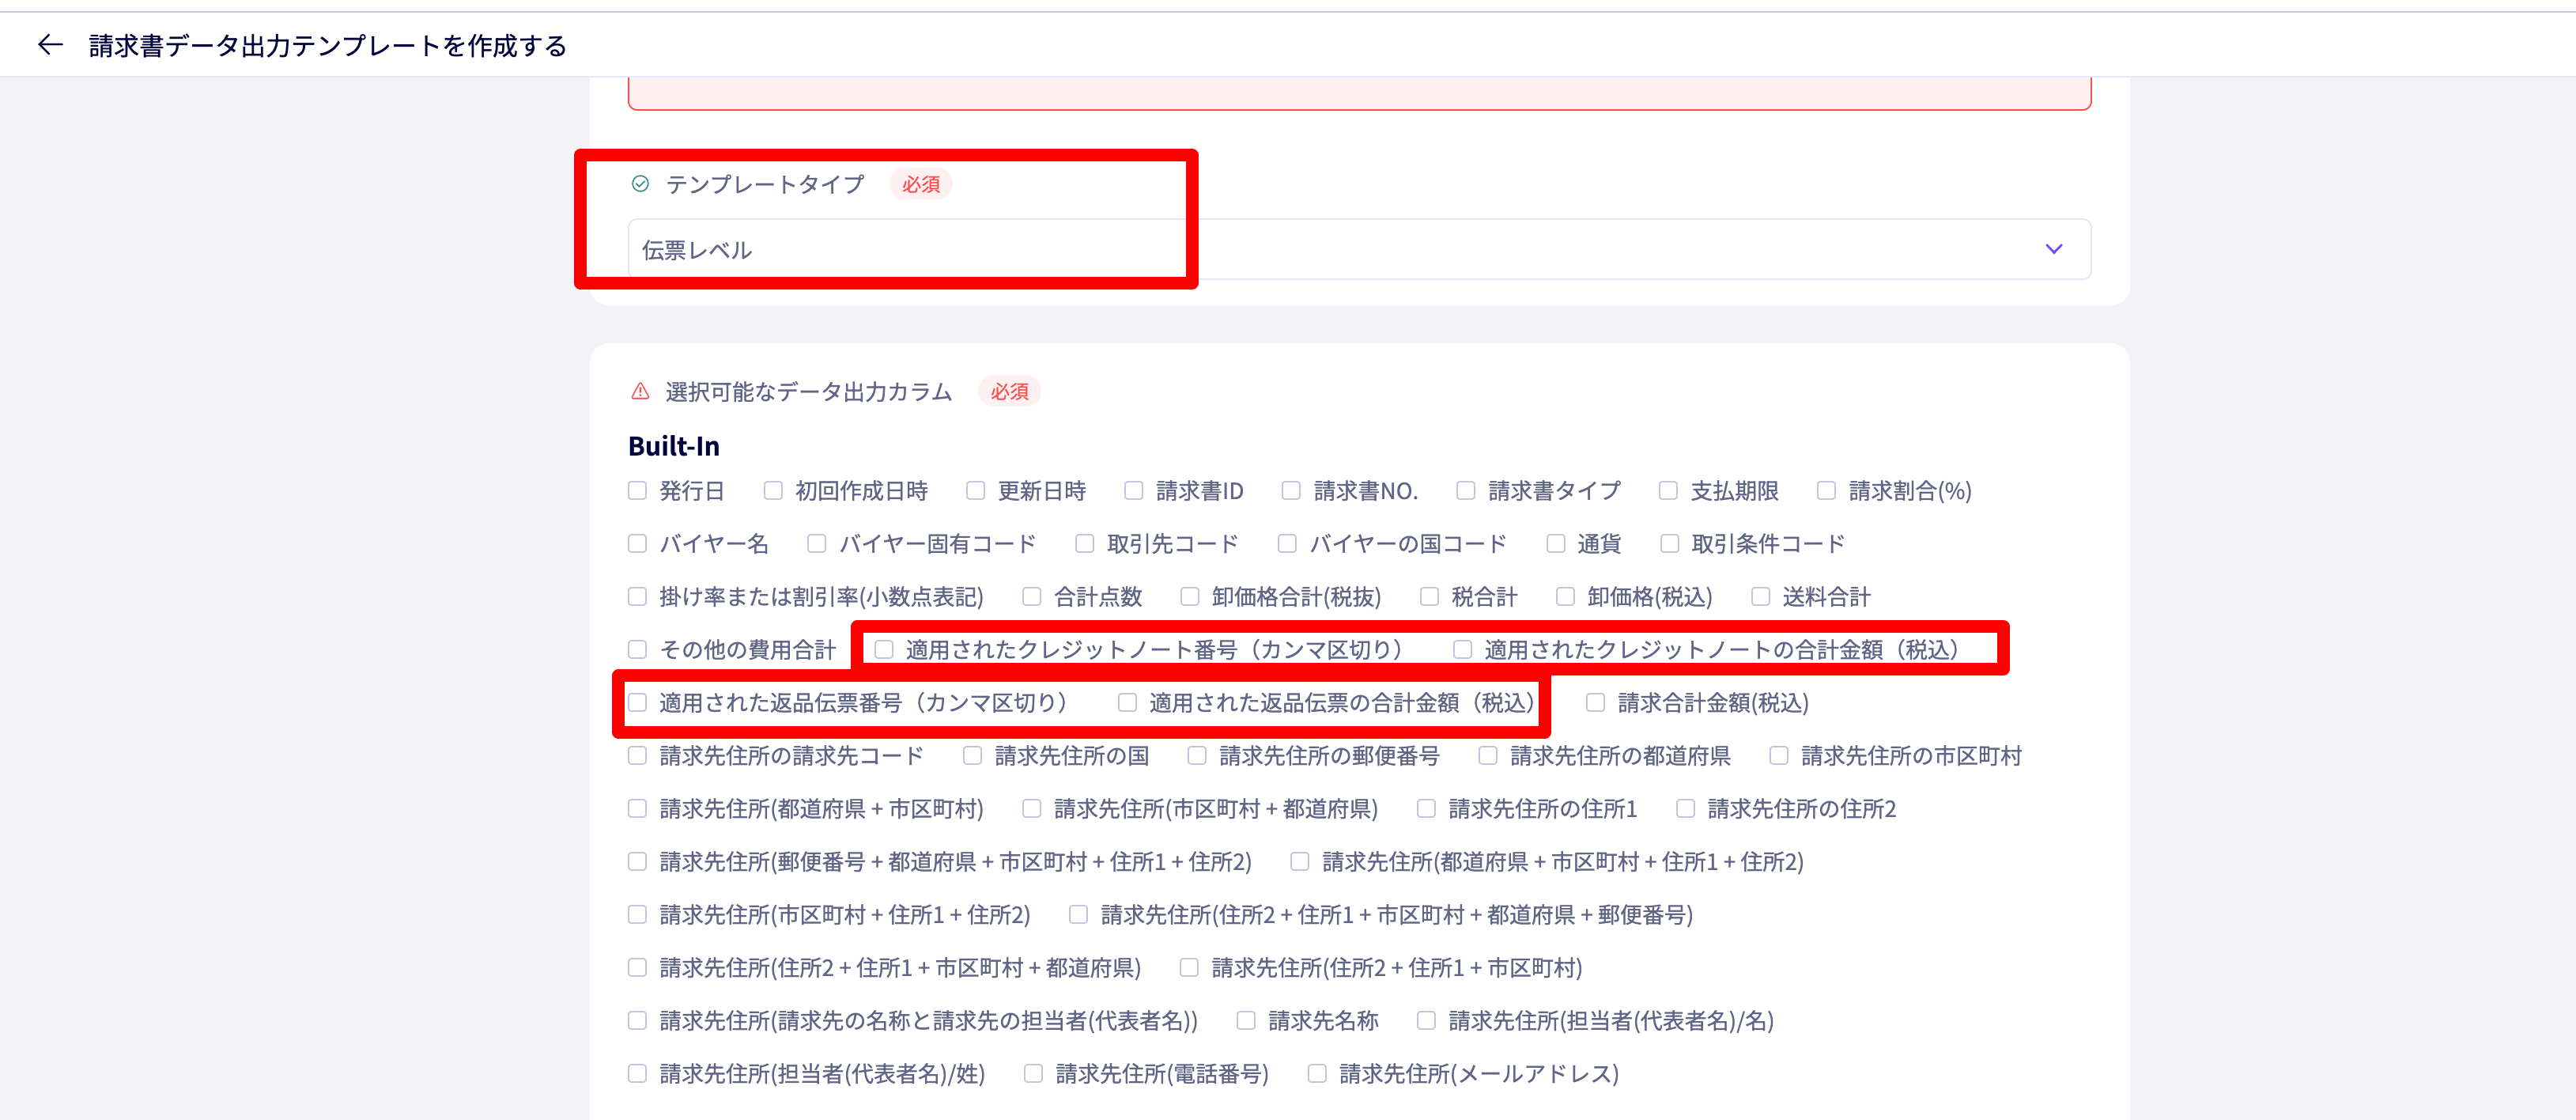
Task: Check the 請求先住所の請求先コード checkbox
Action: pyautogui.click(x=637, y=755)
